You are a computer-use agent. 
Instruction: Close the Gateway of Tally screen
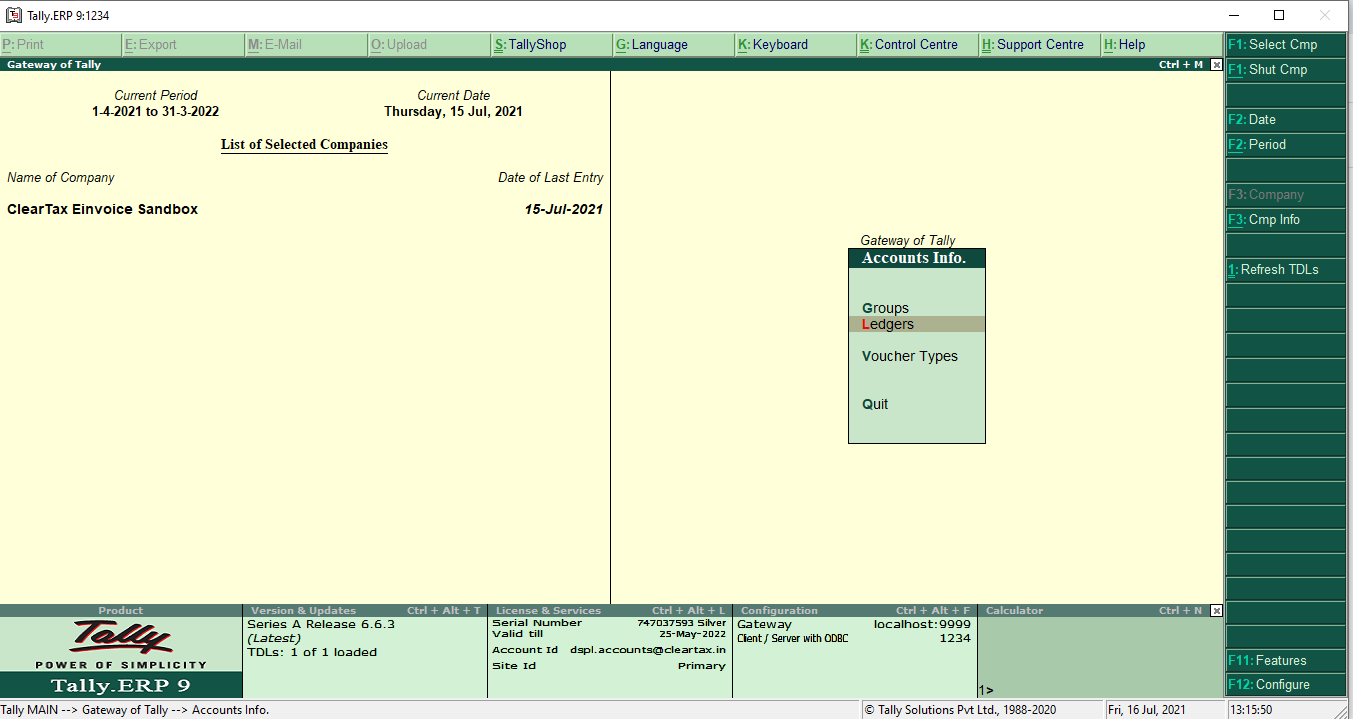[1215, 64]
